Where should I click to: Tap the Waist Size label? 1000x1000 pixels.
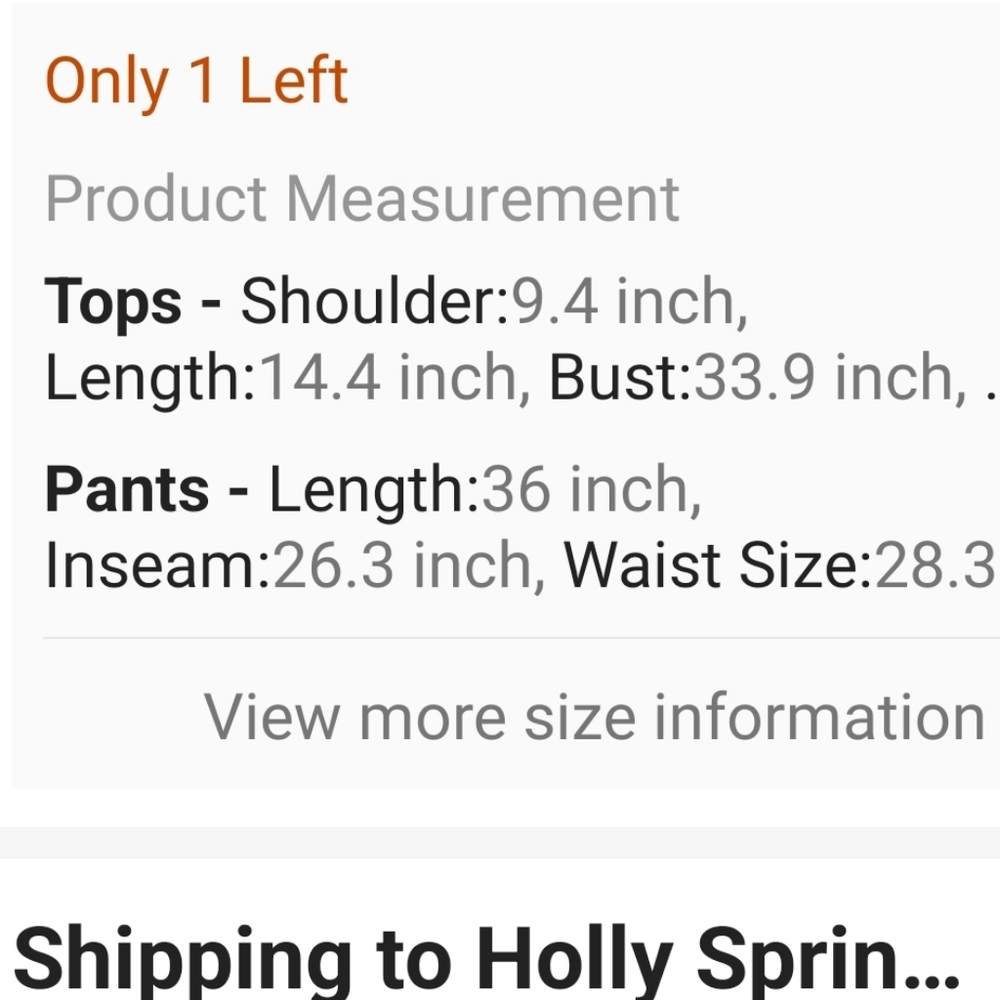coord(716,566)
